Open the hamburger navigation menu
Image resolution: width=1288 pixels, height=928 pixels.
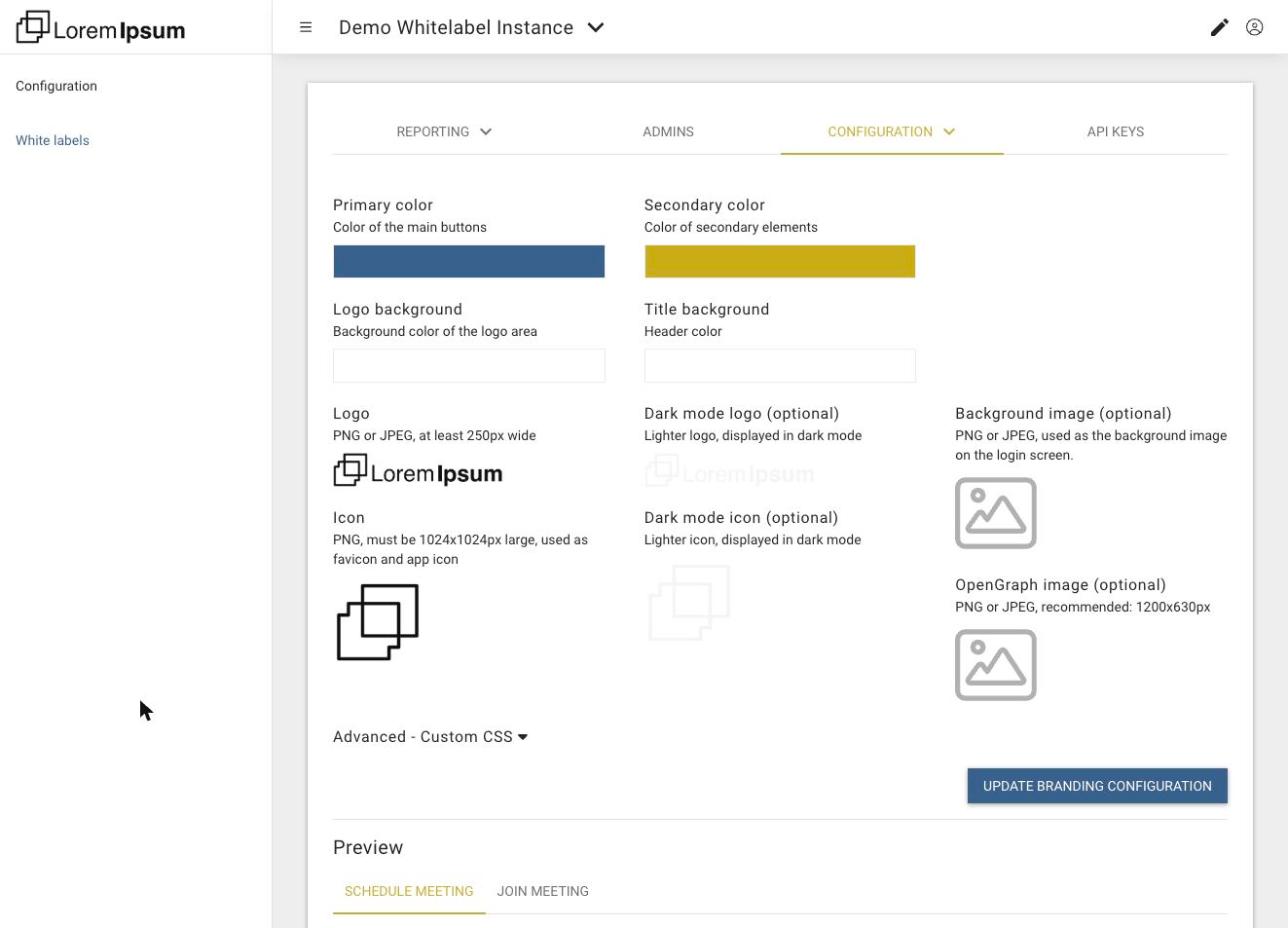[306, 28]
